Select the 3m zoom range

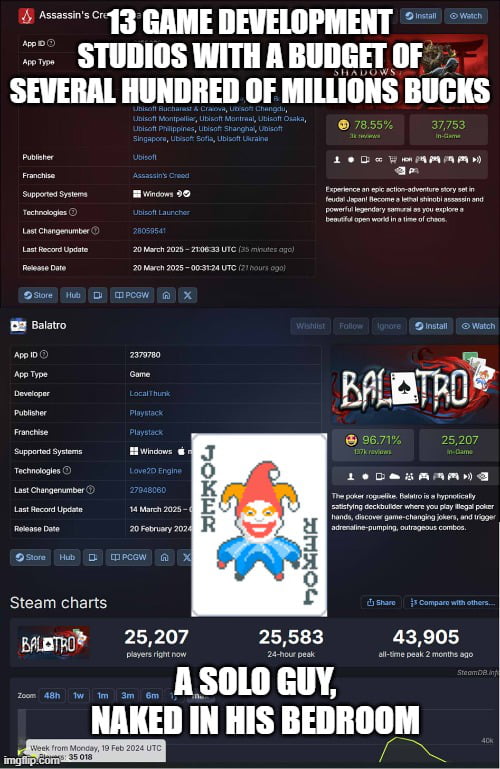click(127, 695)
